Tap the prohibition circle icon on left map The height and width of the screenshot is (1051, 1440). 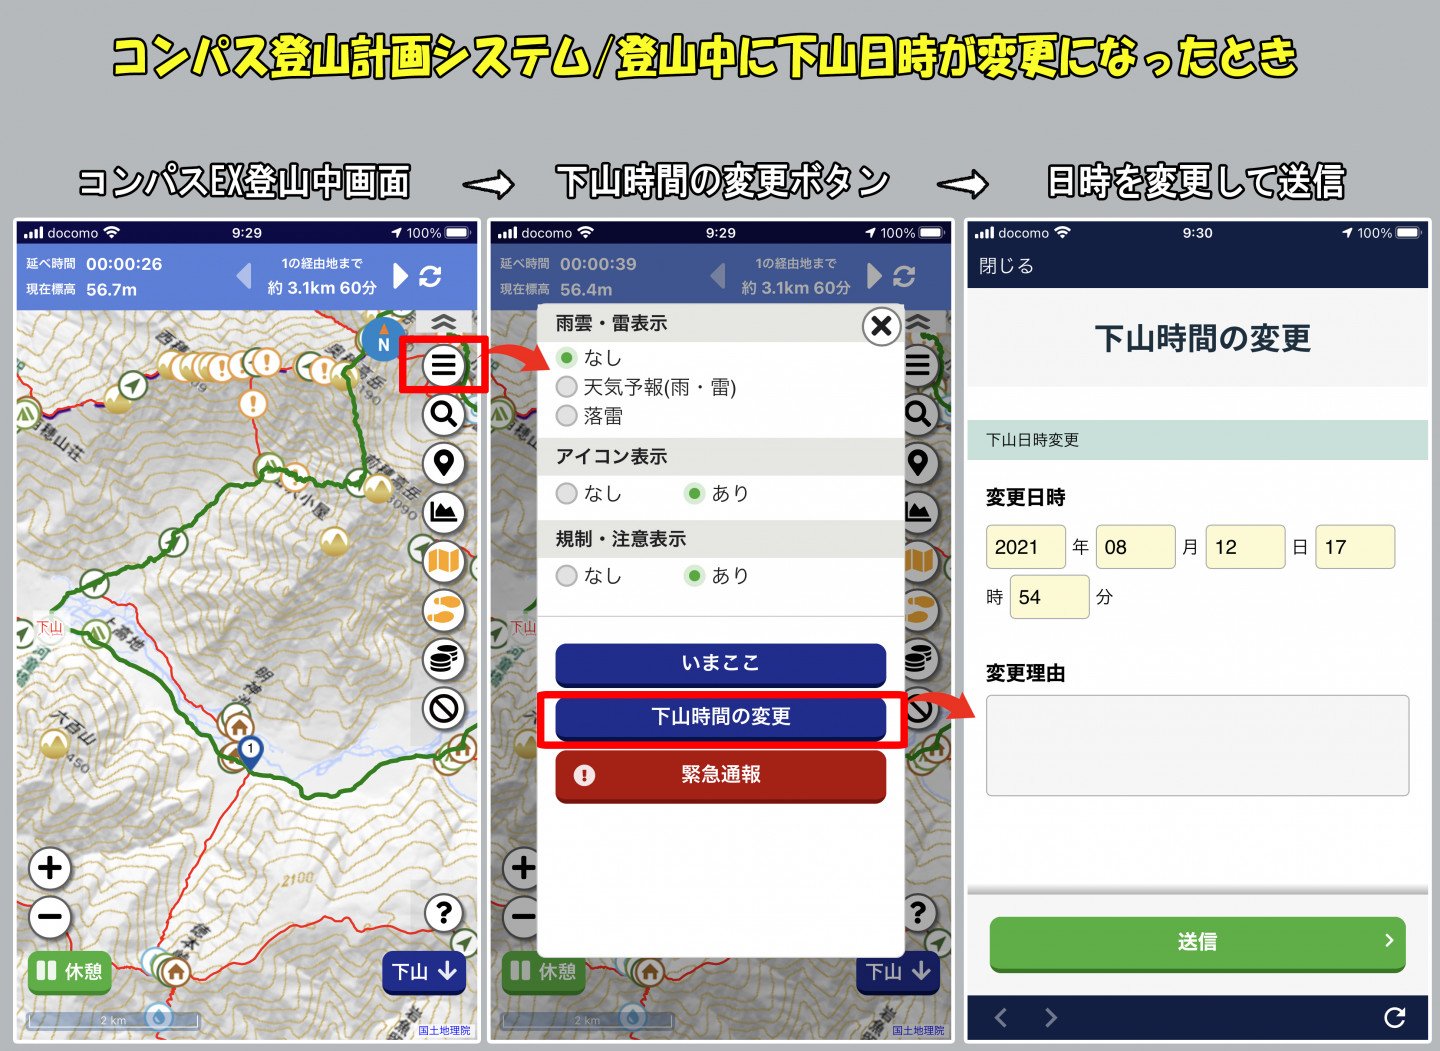(x=444, y=708)
